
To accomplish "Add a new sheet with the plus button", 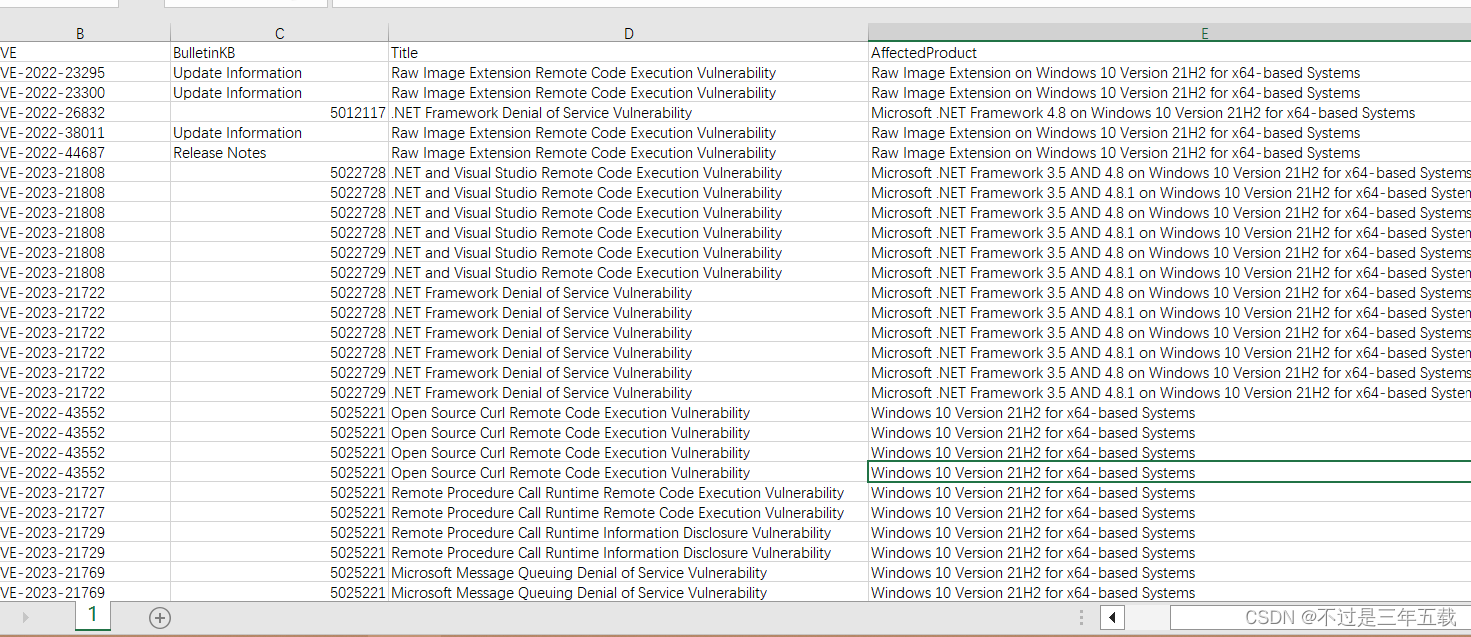I will (x=160, y=617).
